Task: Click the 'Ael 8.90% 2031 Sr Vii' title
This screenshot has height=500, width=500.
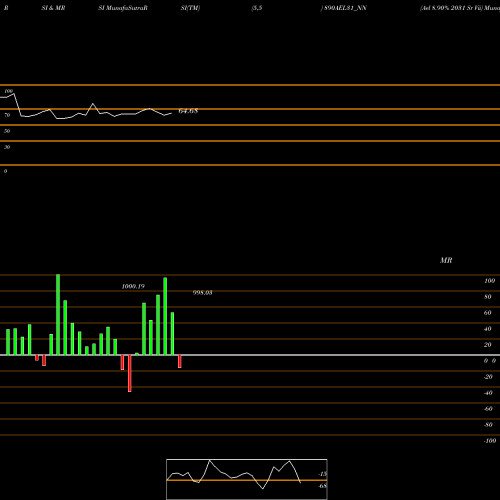Action: pyautogui.click(x=451, y=8)
